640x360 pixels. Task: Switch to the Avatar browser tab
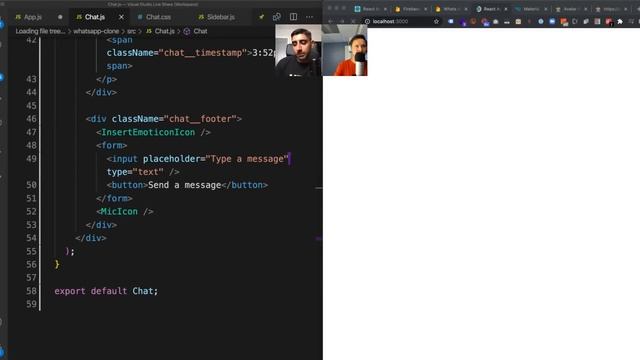571,9
